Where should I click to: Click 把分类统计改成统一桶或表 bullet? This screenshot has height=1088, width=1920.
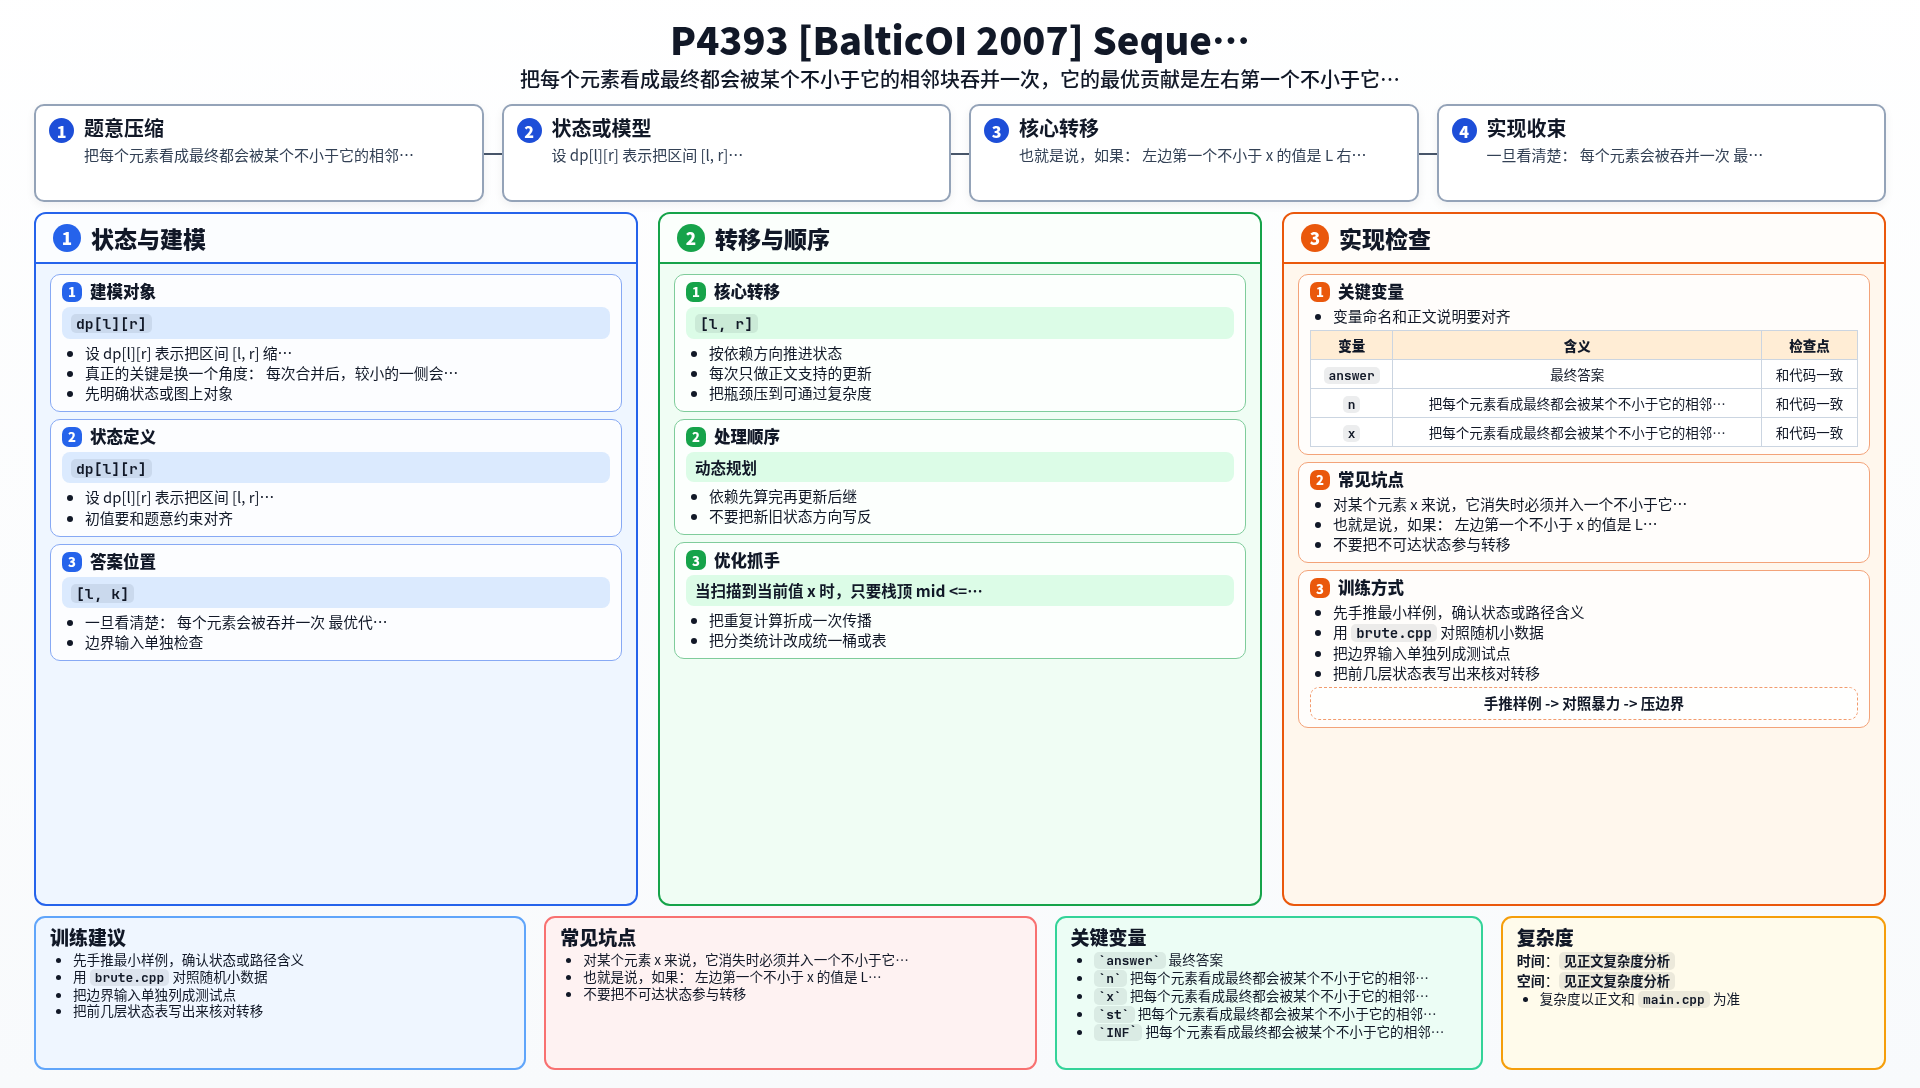pyautogui.click(x=797, y=641)
